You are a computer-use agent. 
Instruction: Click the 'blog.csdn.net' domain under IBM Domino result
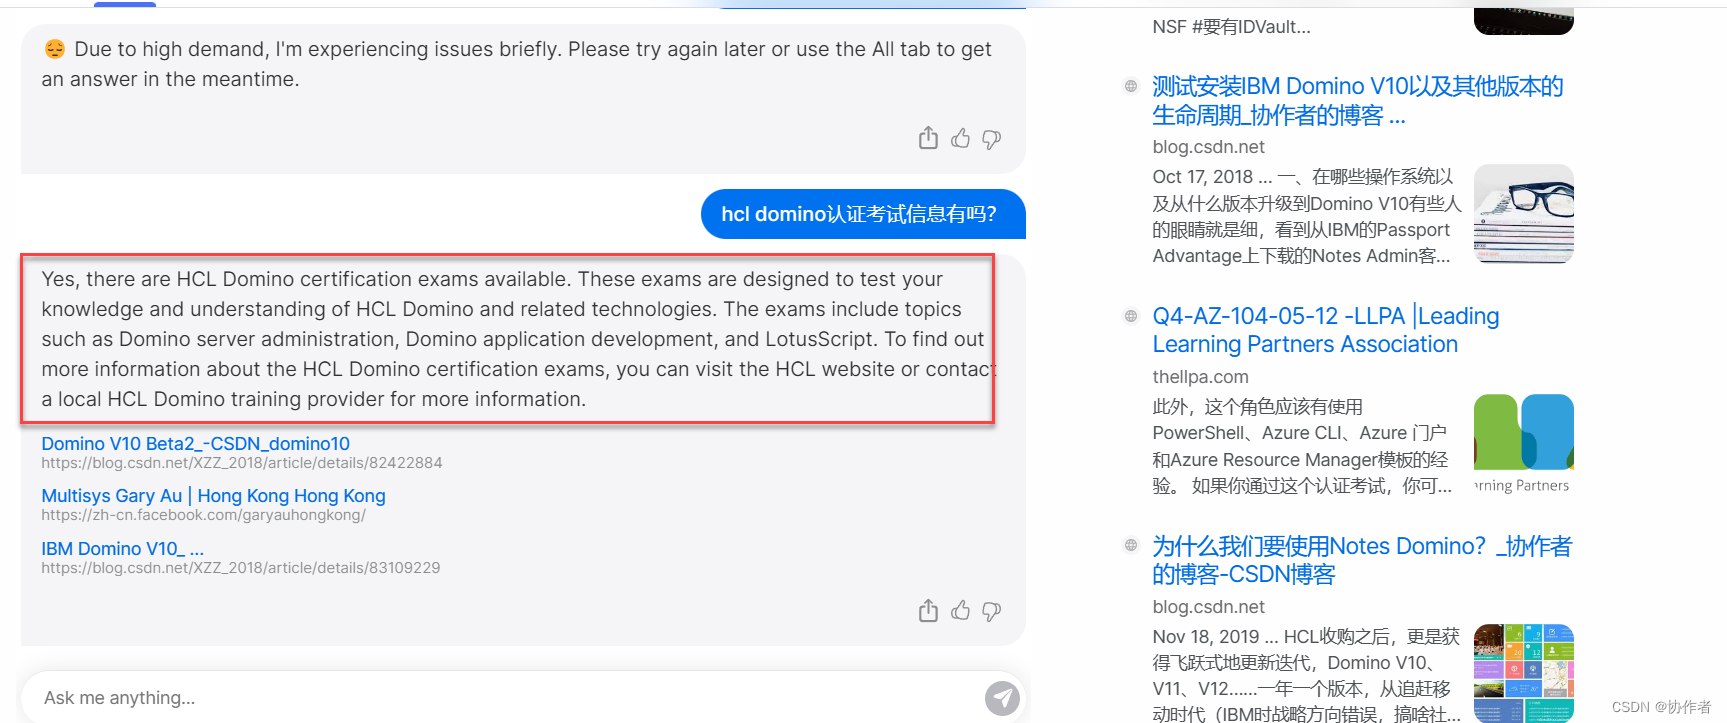click(x=1208, y=147)
